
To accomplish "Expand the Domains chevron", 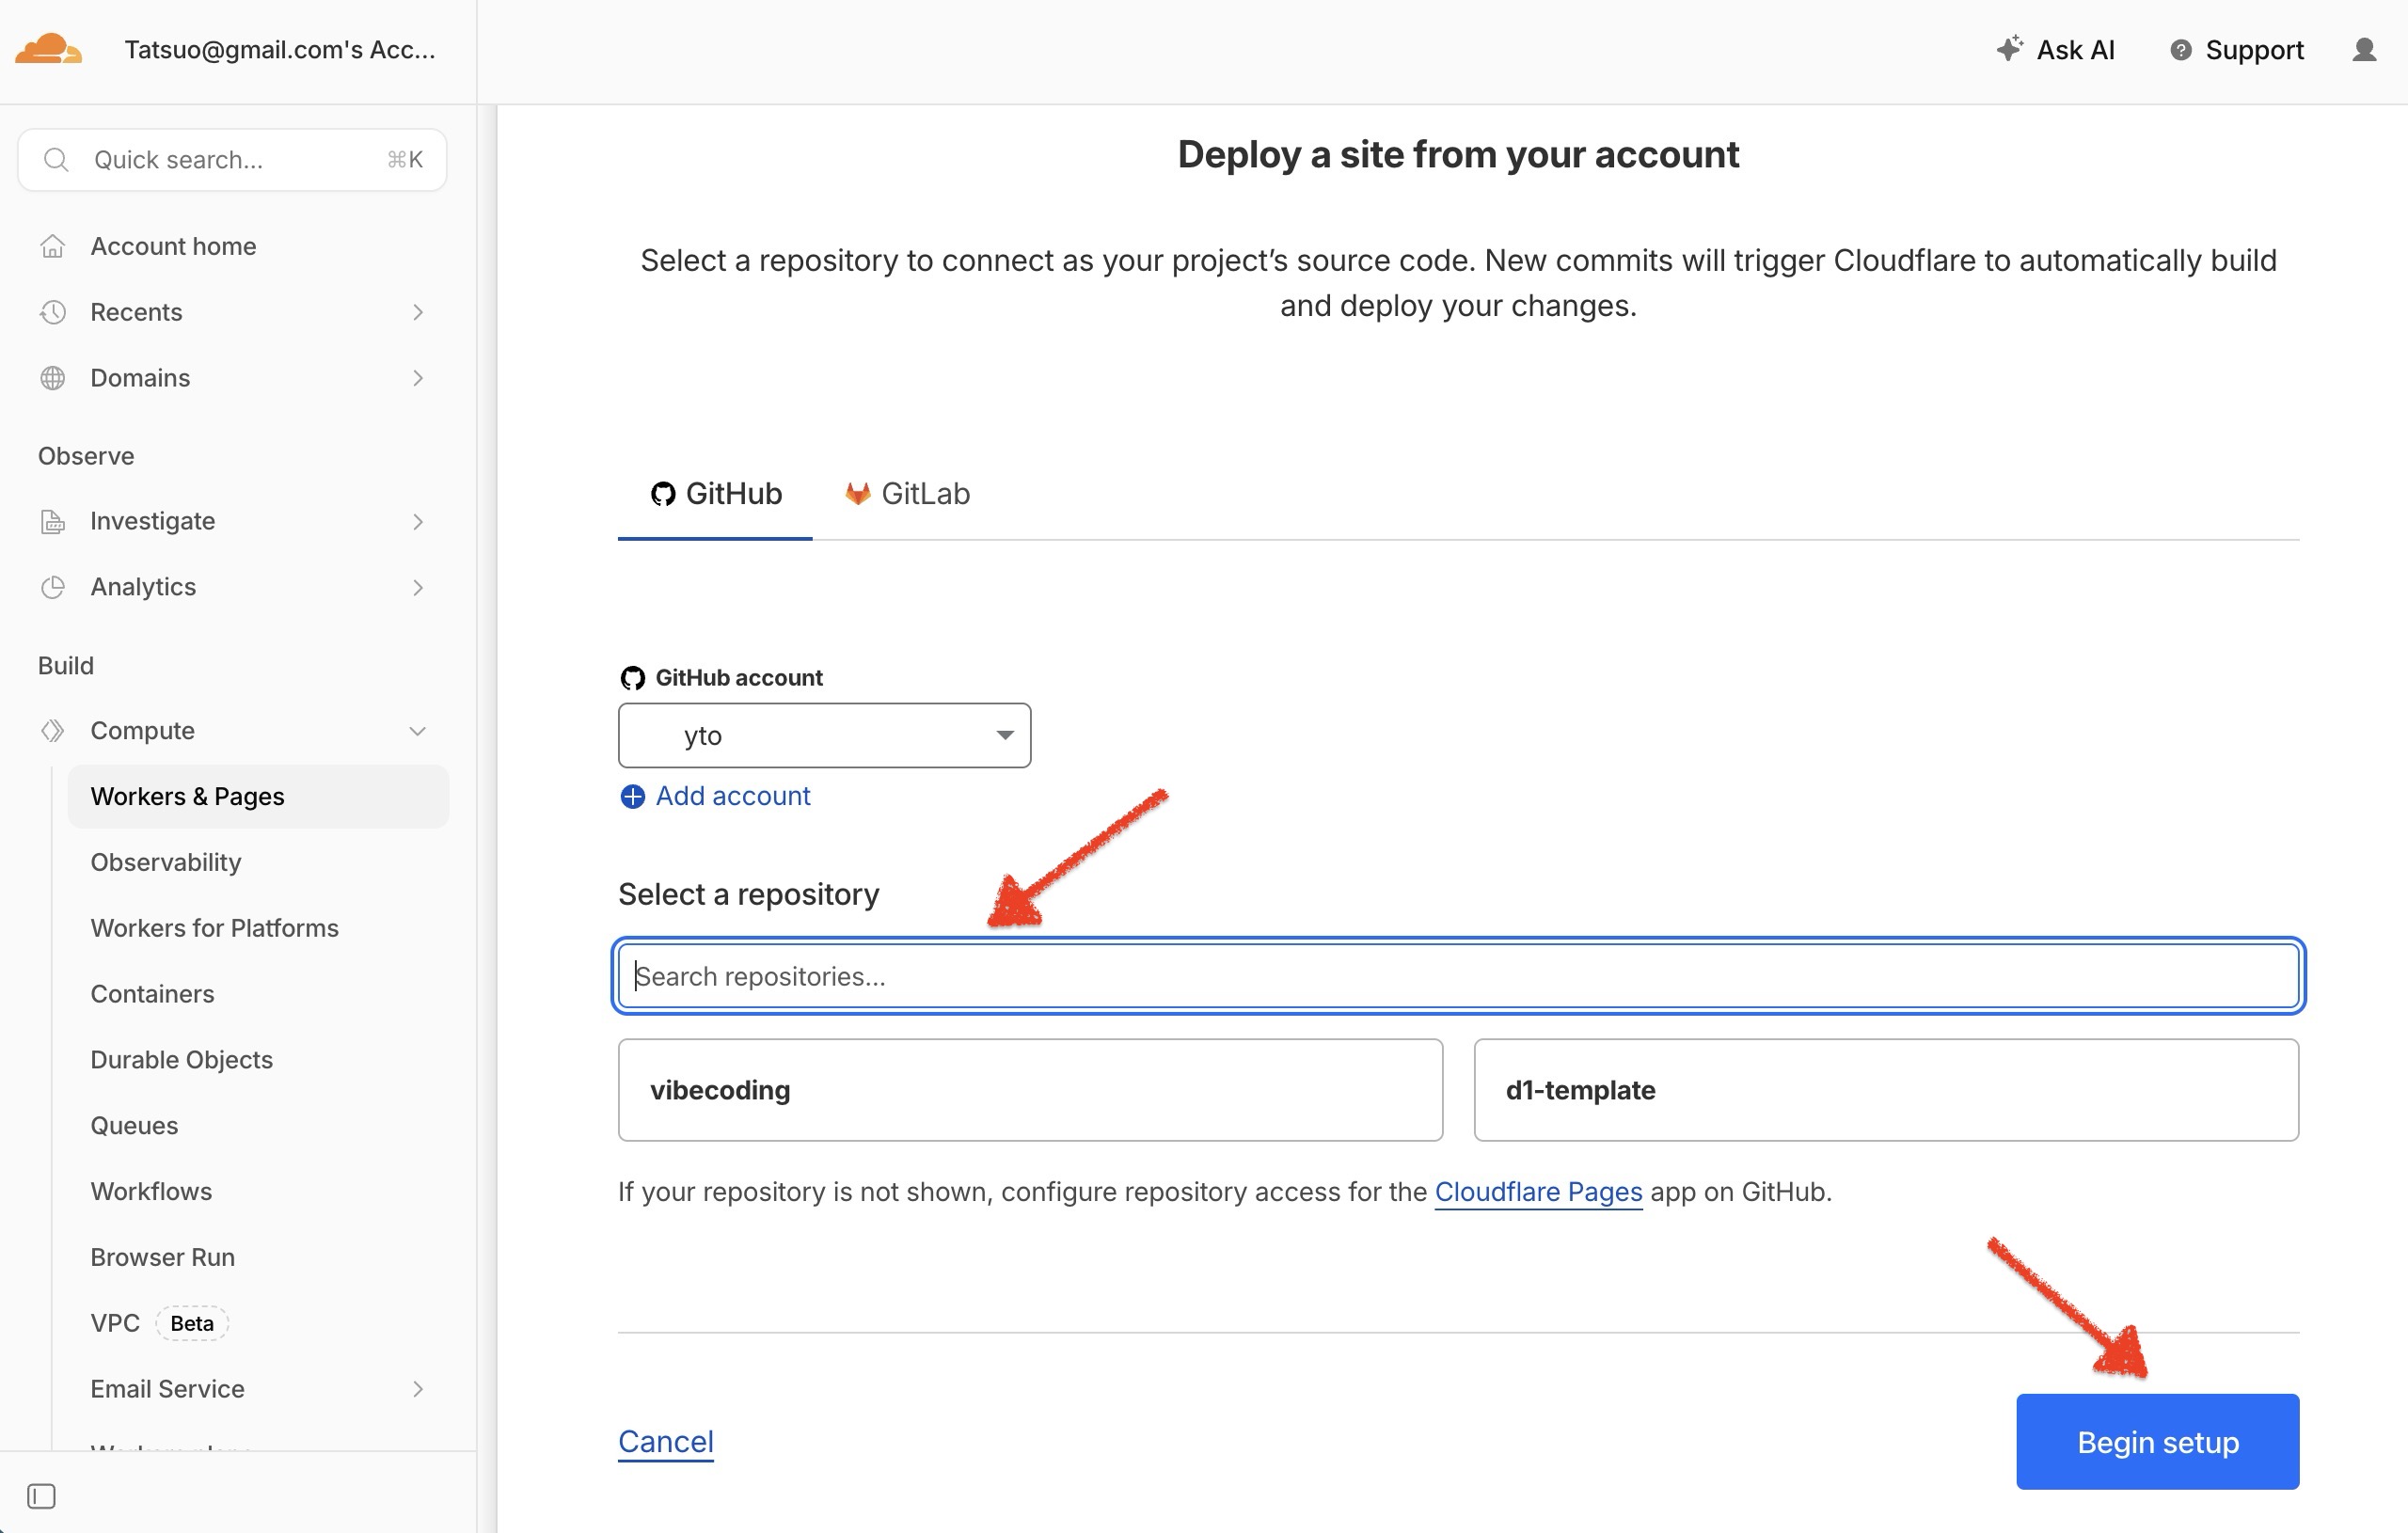I will (418, 378).
